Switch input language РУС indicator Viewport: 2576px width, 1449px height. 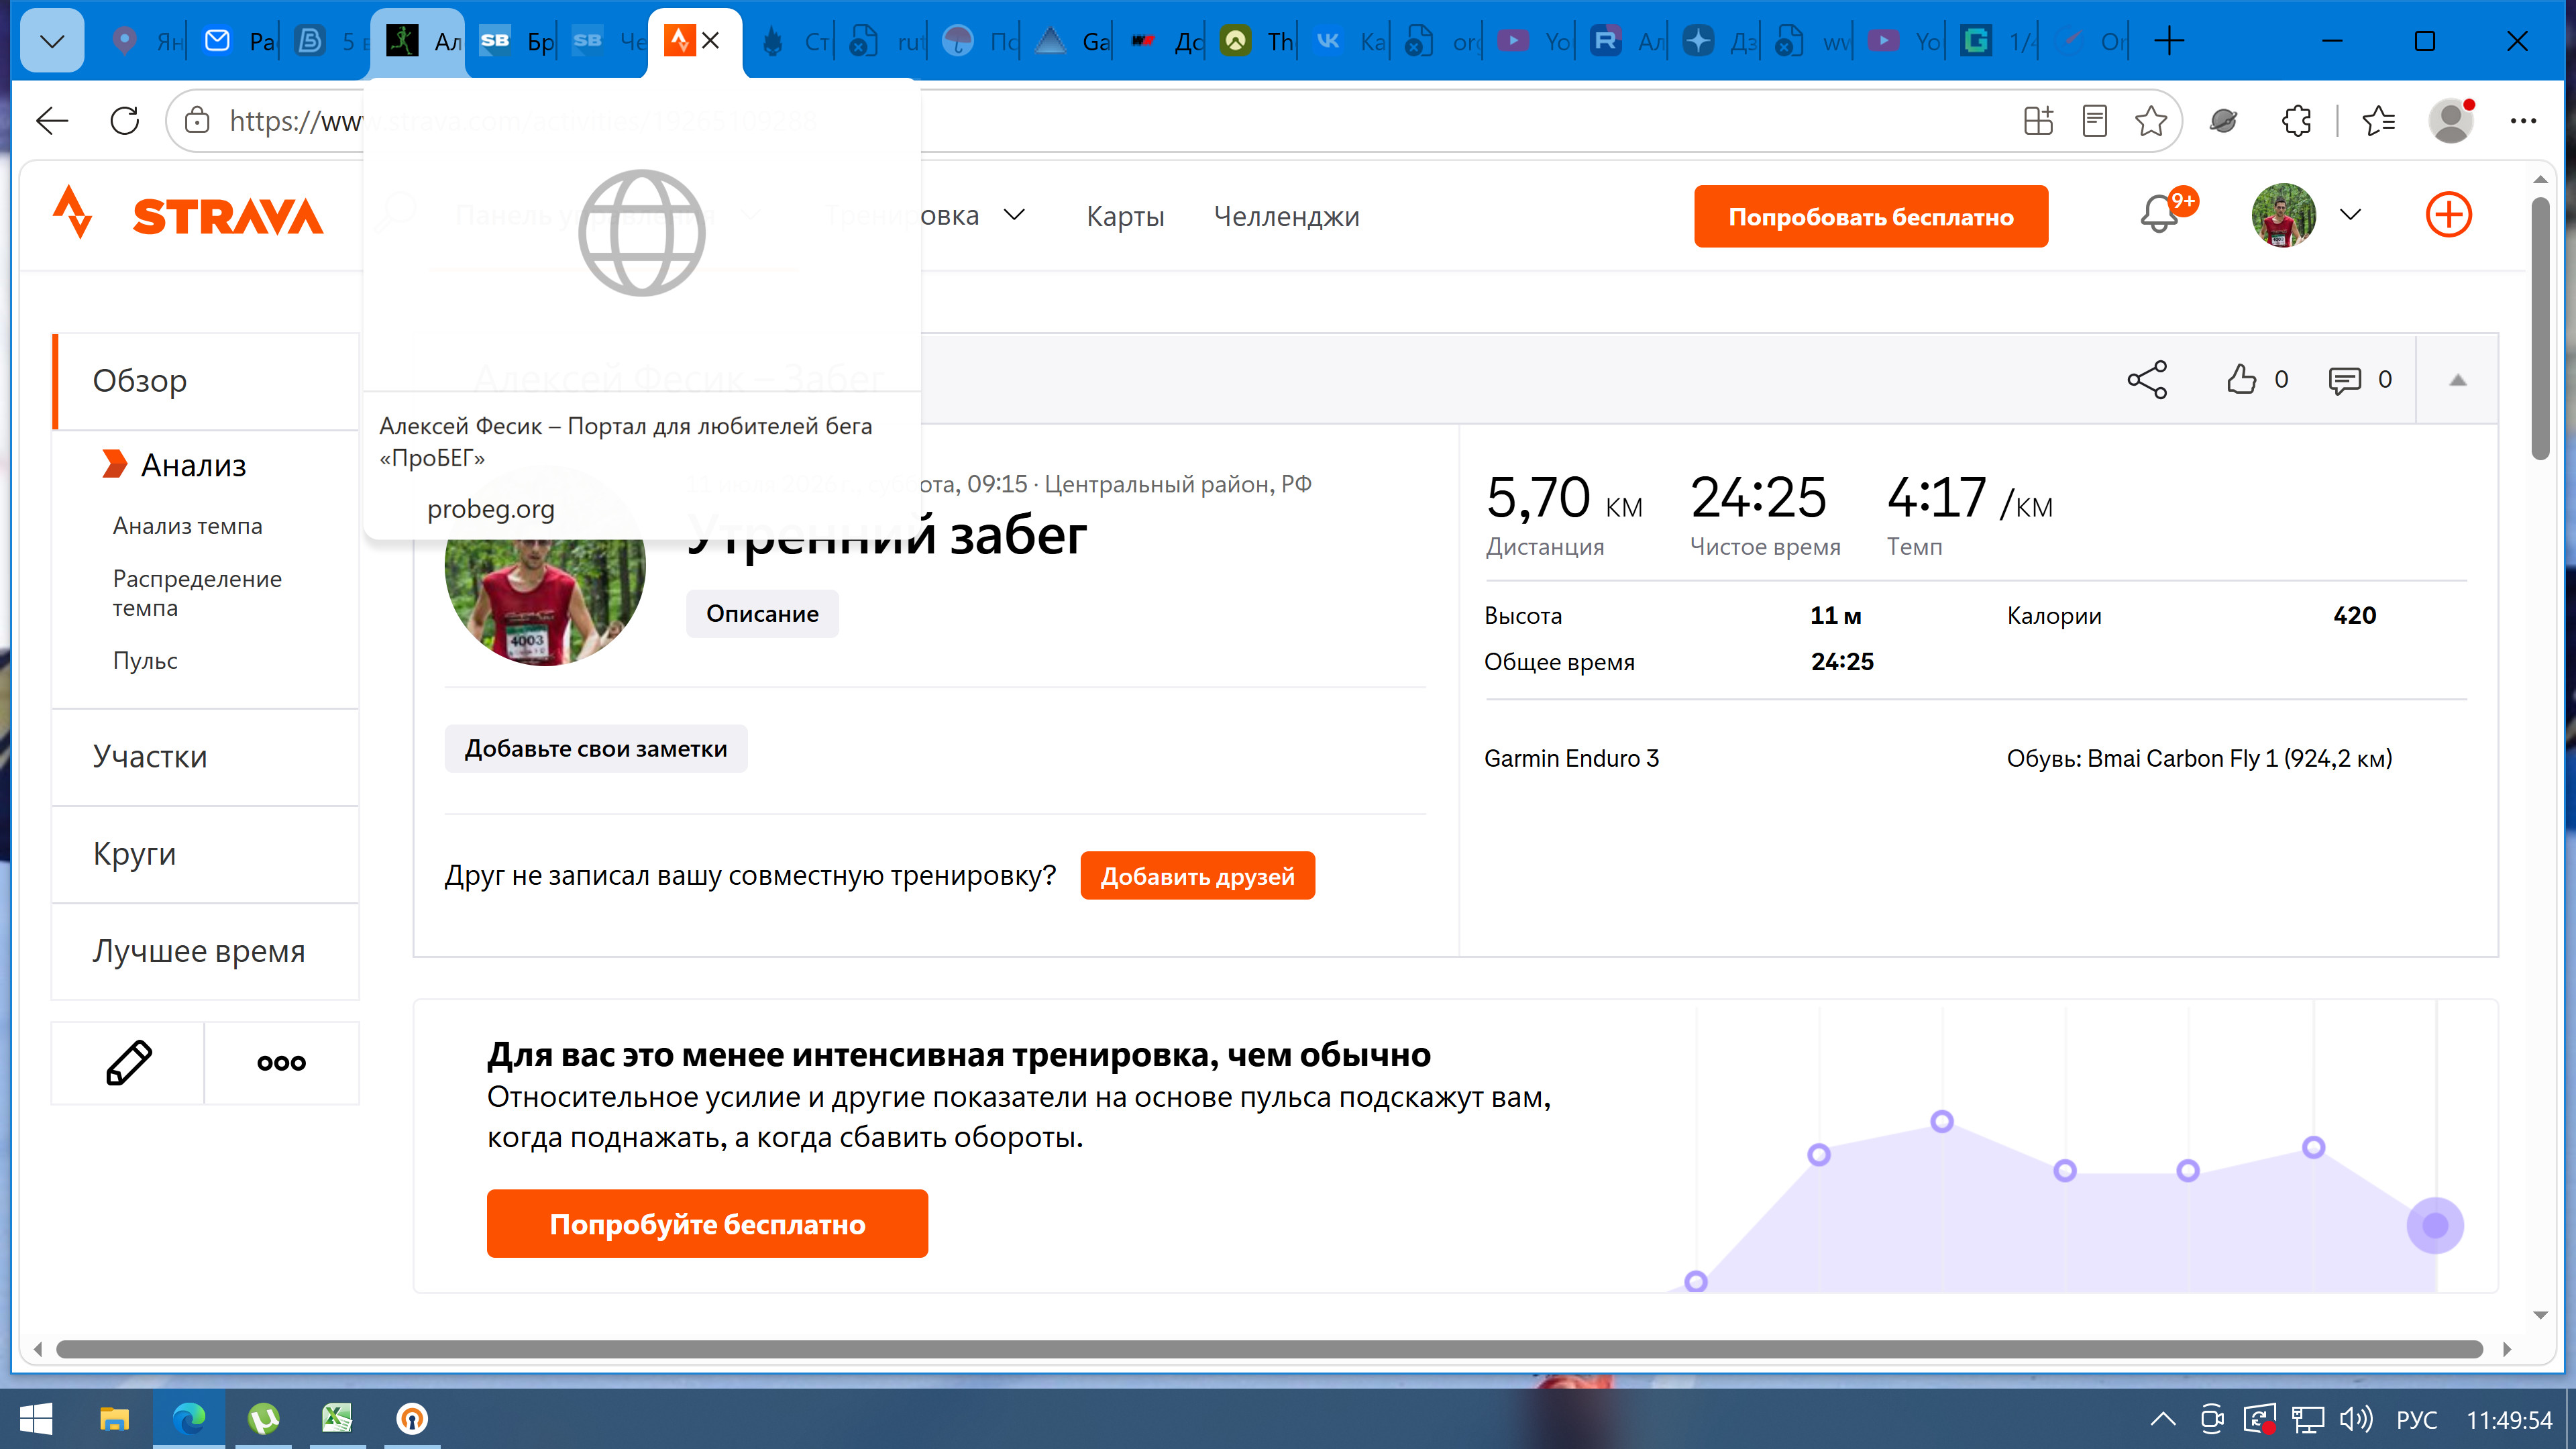tap(2417, 1420)
